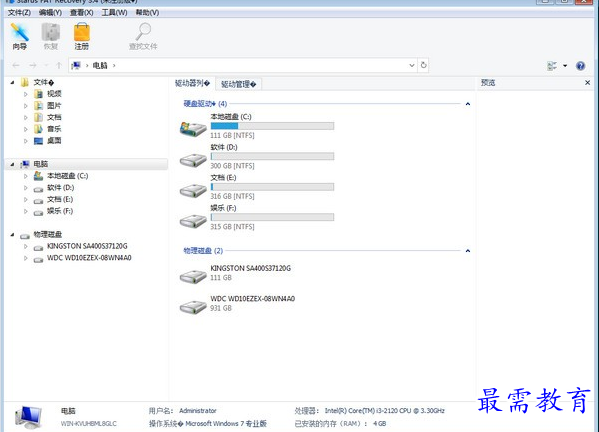Click the 文件 root folder icon

(25, 83)
